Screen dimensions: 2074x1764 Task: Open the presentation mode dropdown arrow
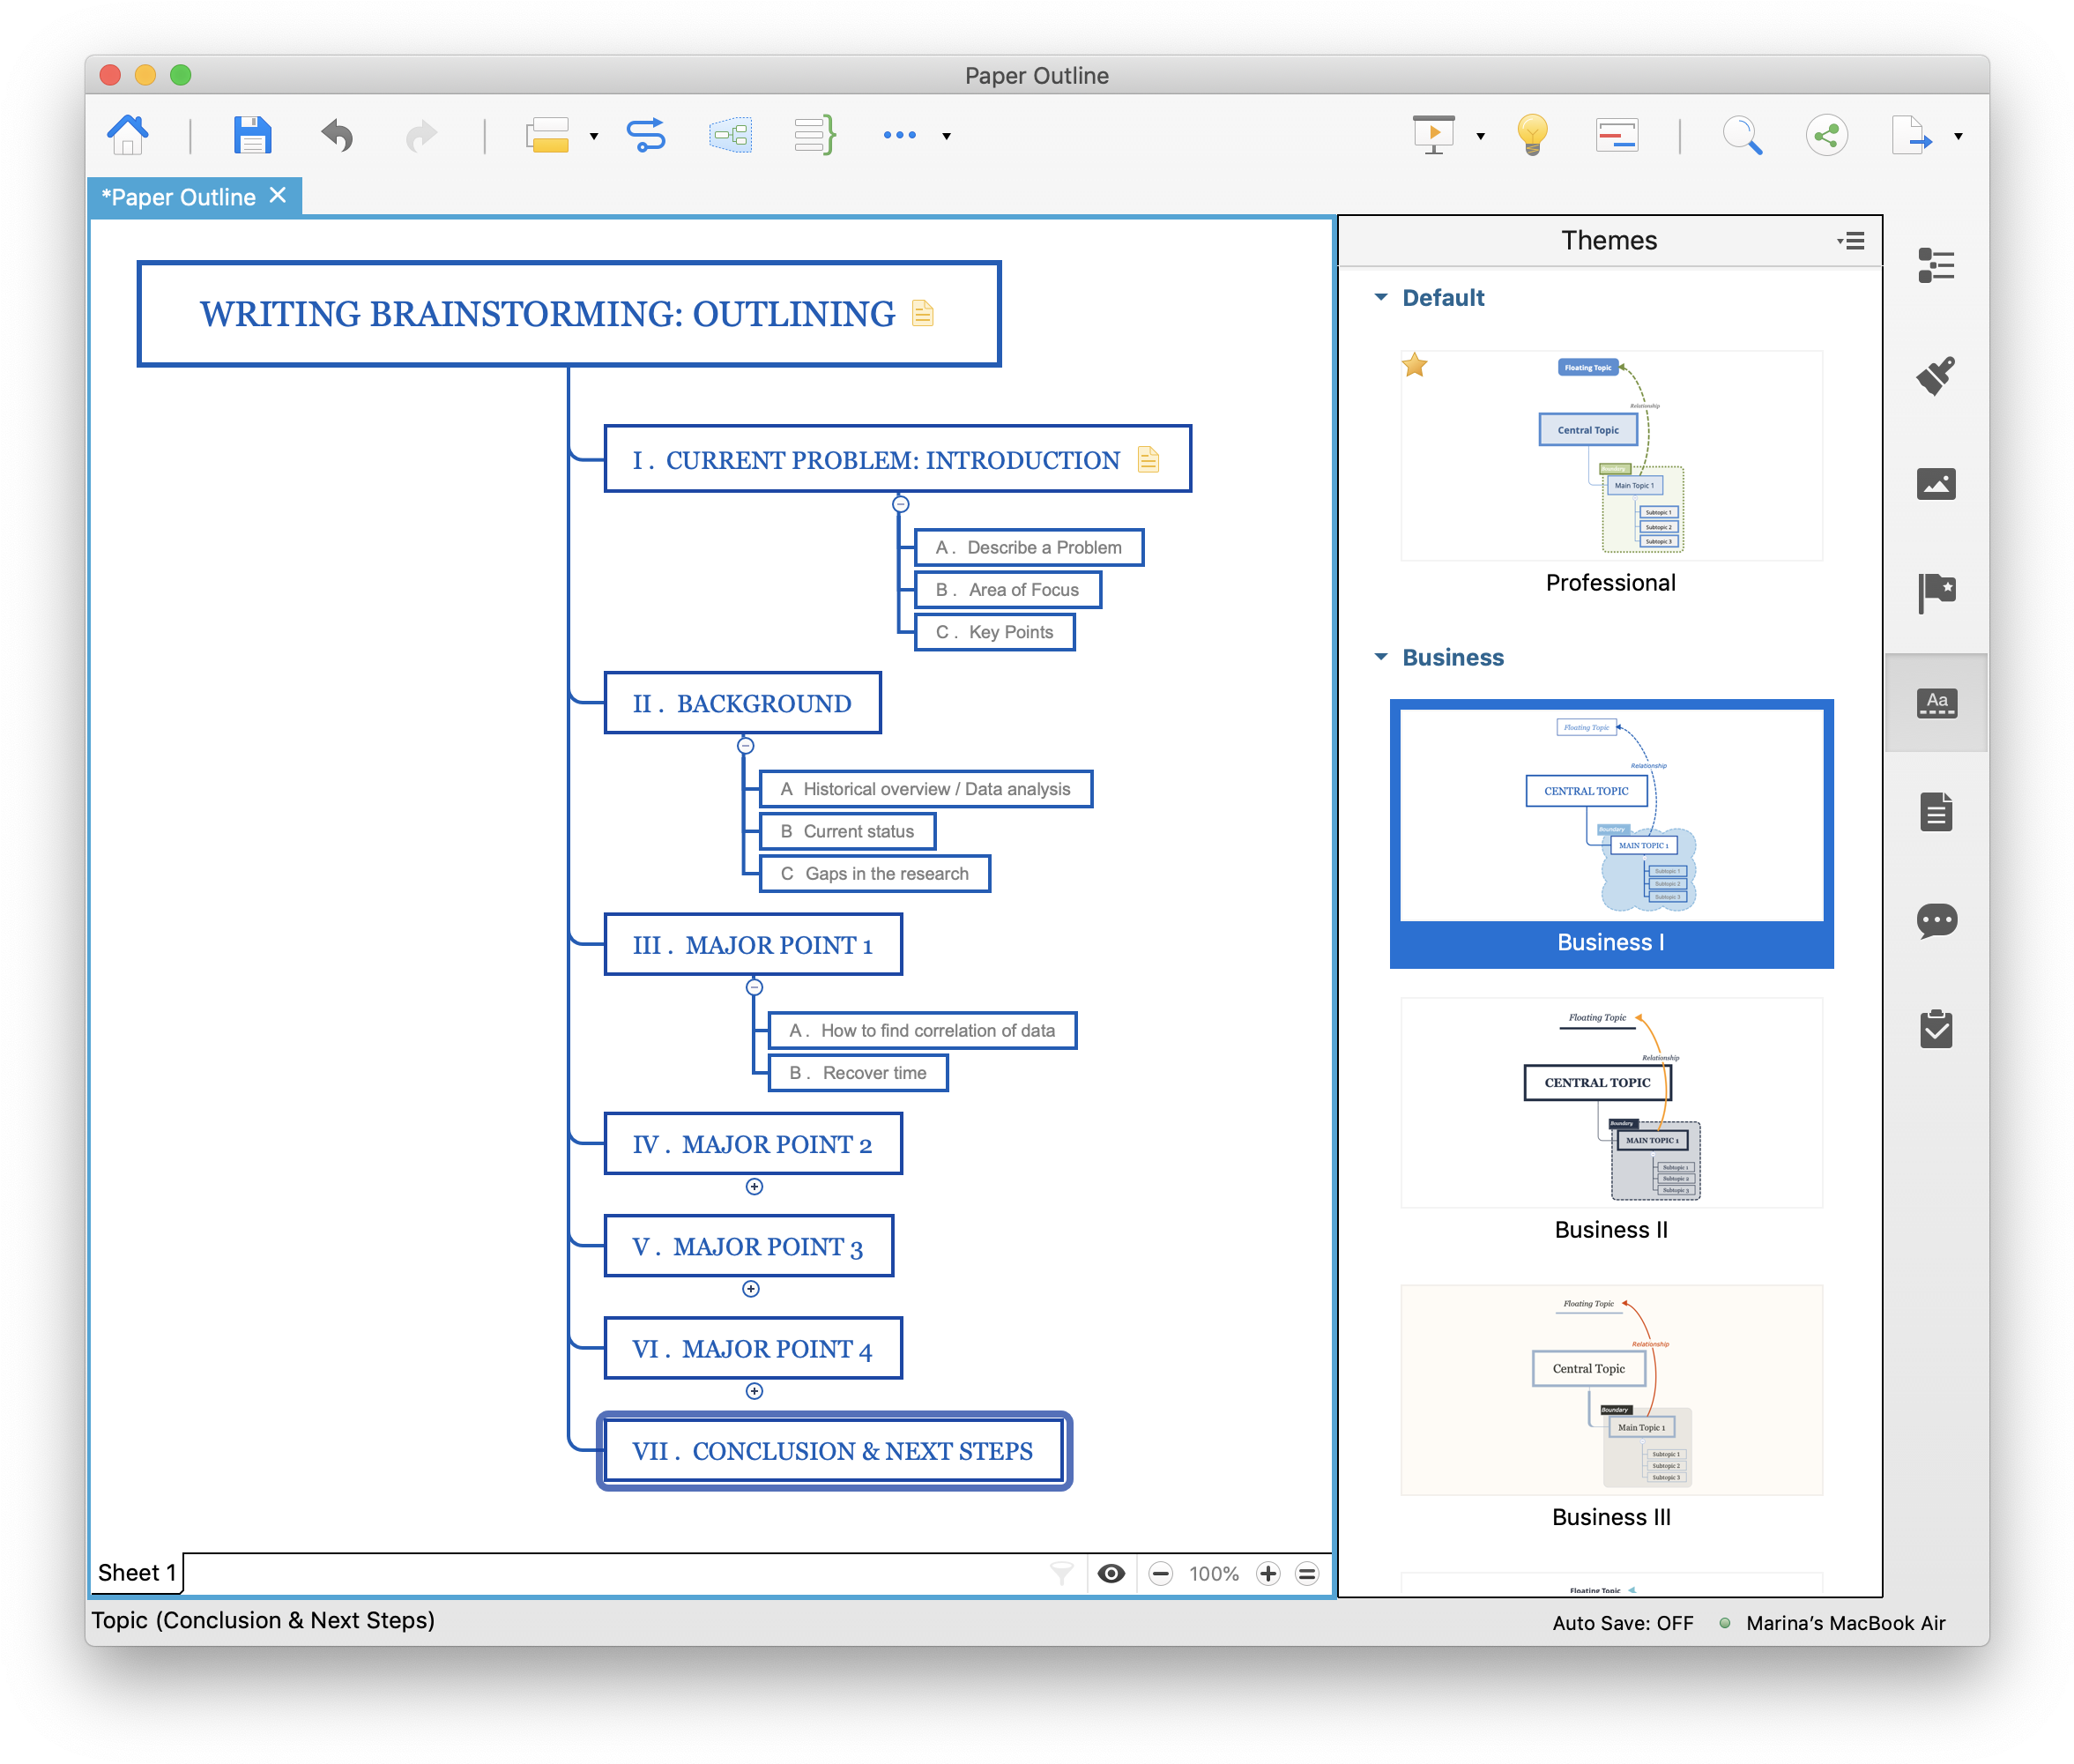[1480, 137]
